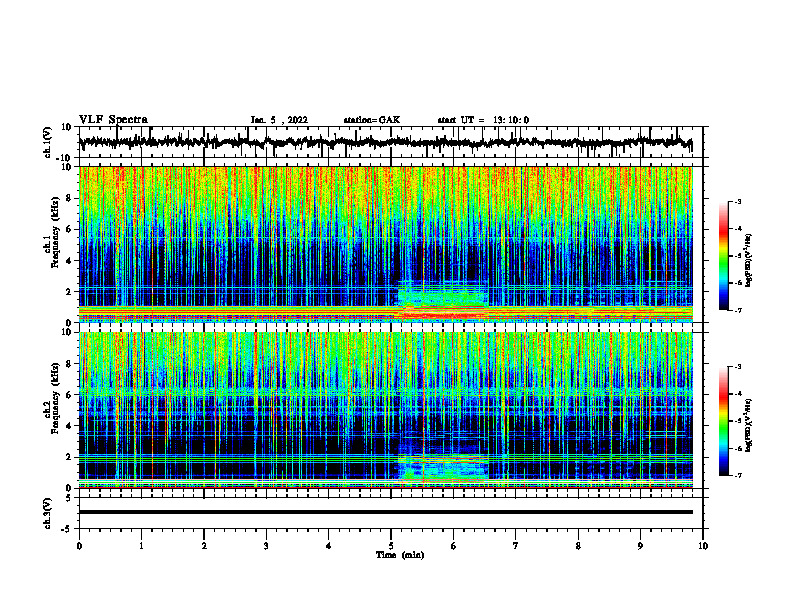Click the "Time (min)" x-axis label
The image size is (792, 612).
(400, 555)
